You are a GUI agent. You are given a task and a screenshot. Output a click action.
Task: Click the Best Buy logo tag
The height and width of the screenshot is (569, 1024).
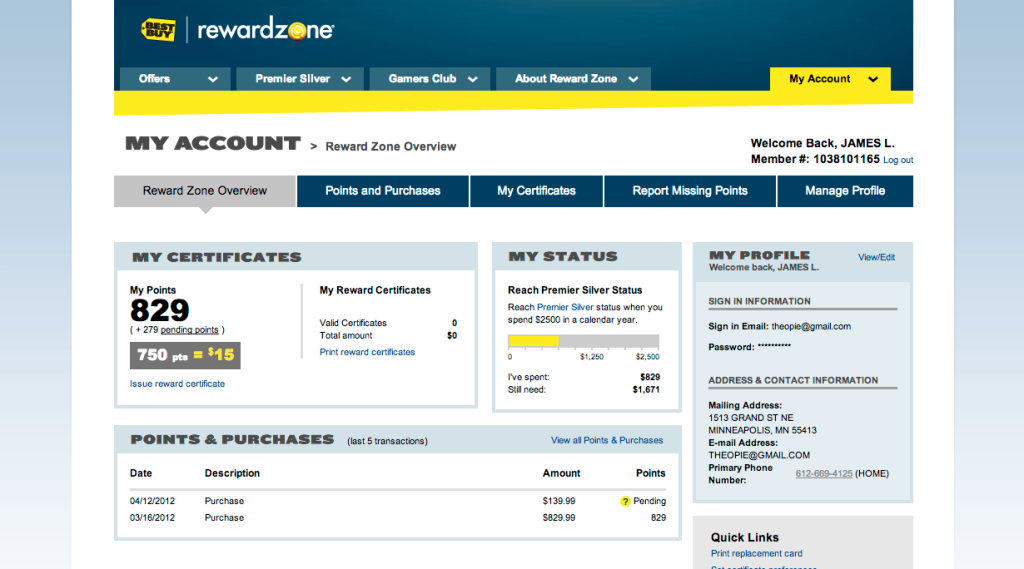158,30
